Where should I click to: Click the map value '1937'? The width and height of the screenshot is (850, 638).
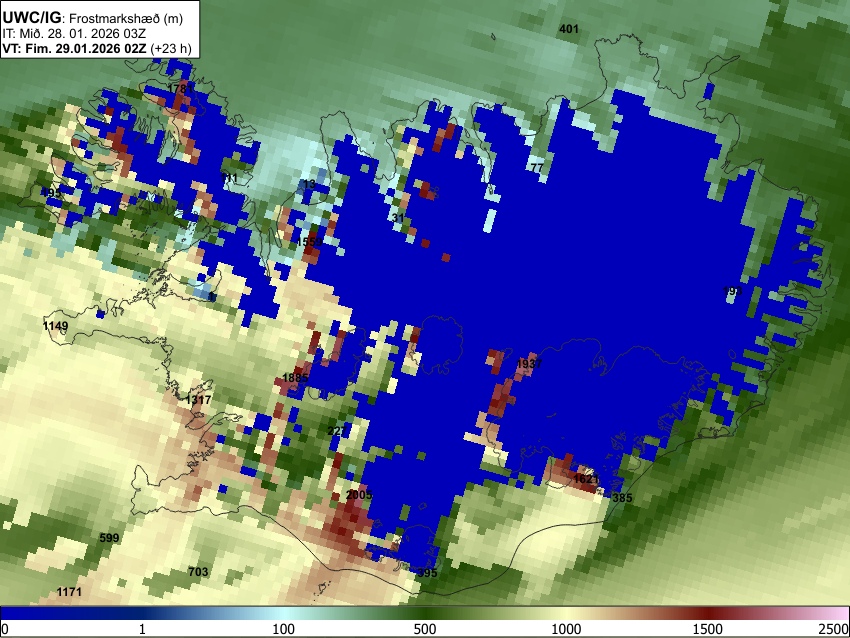[x=529, y=364]
